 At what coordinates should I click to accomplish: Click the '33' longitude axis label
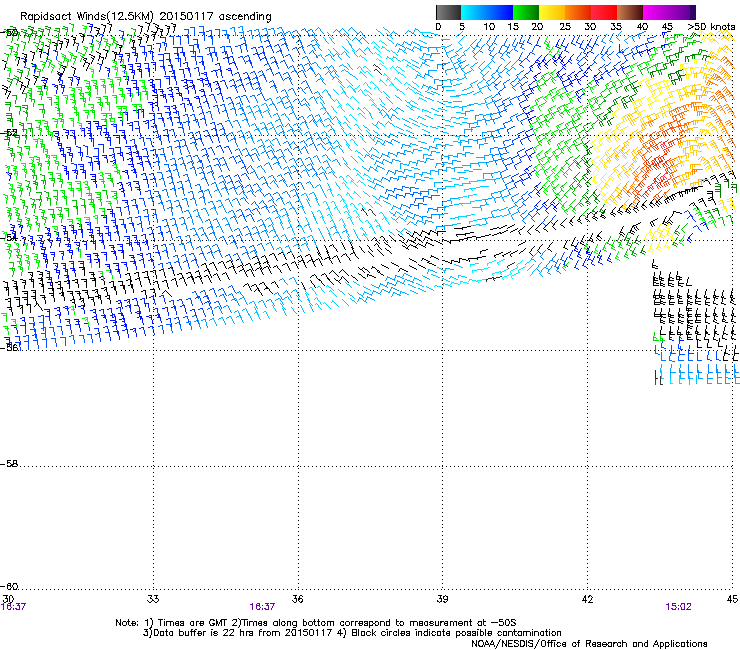pyautogui.click(x=153, y=599)
